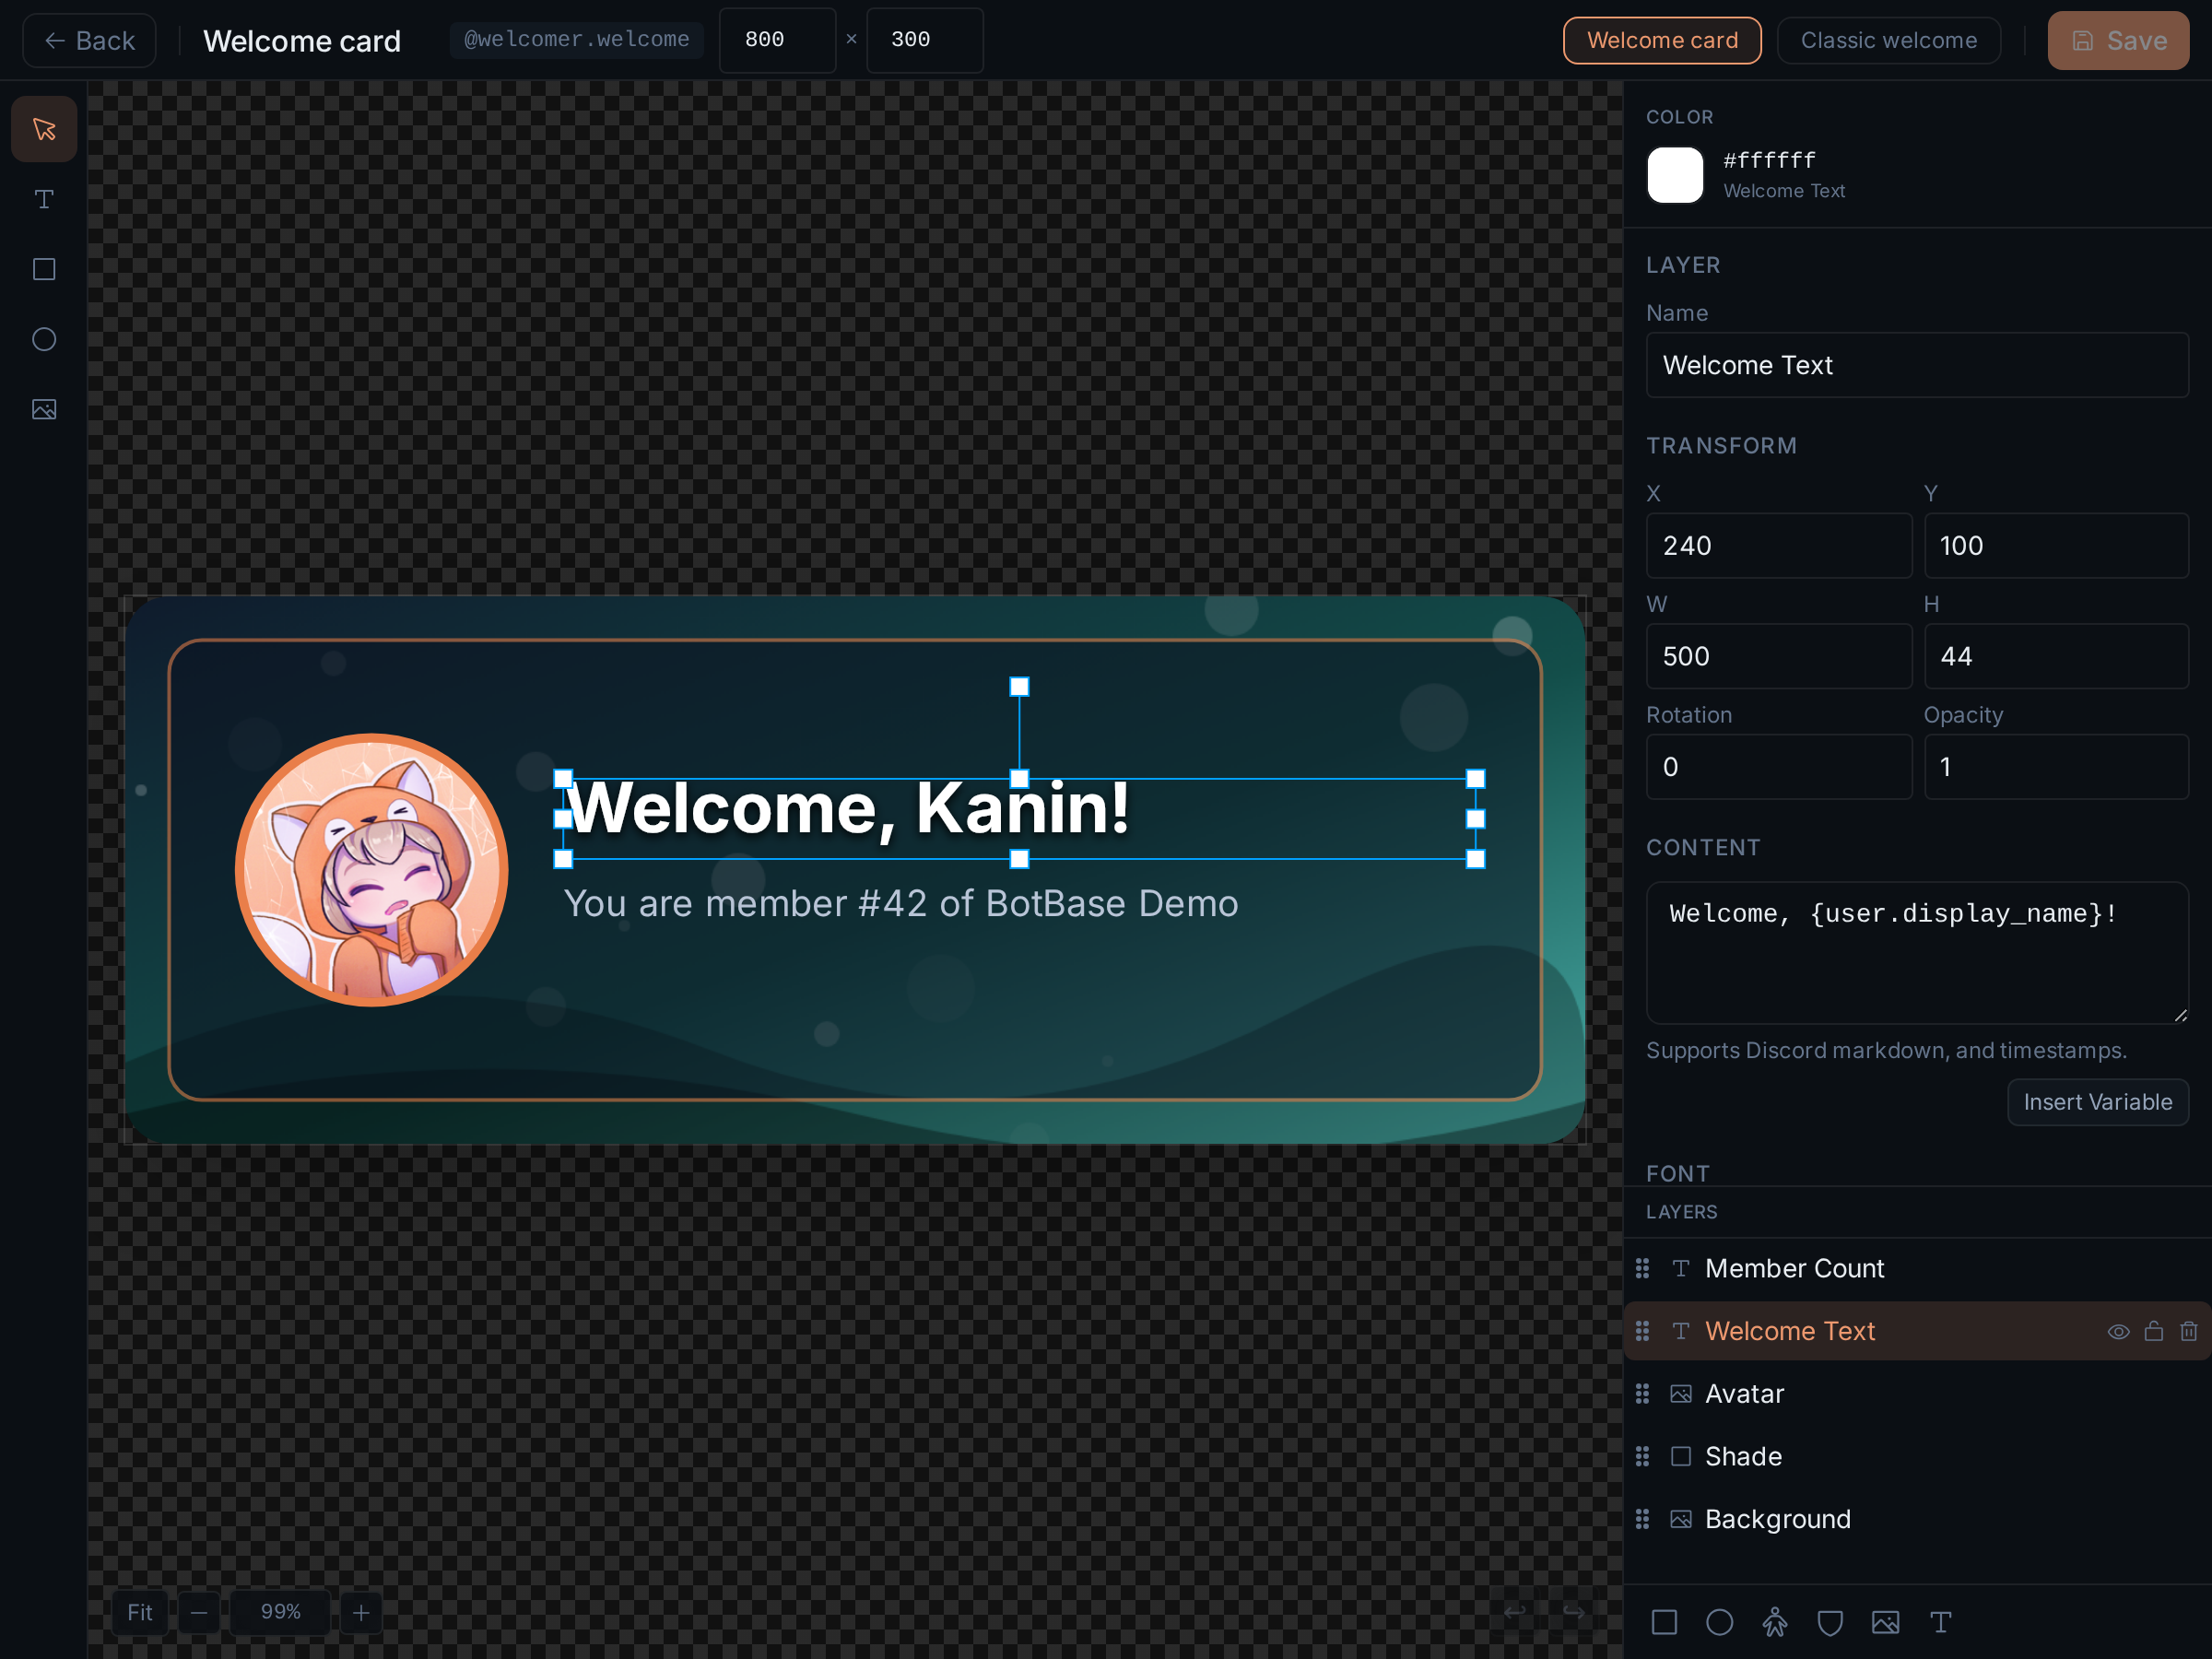Select the Member Count layer

pyautogui.click(x=1917, y=1268)
